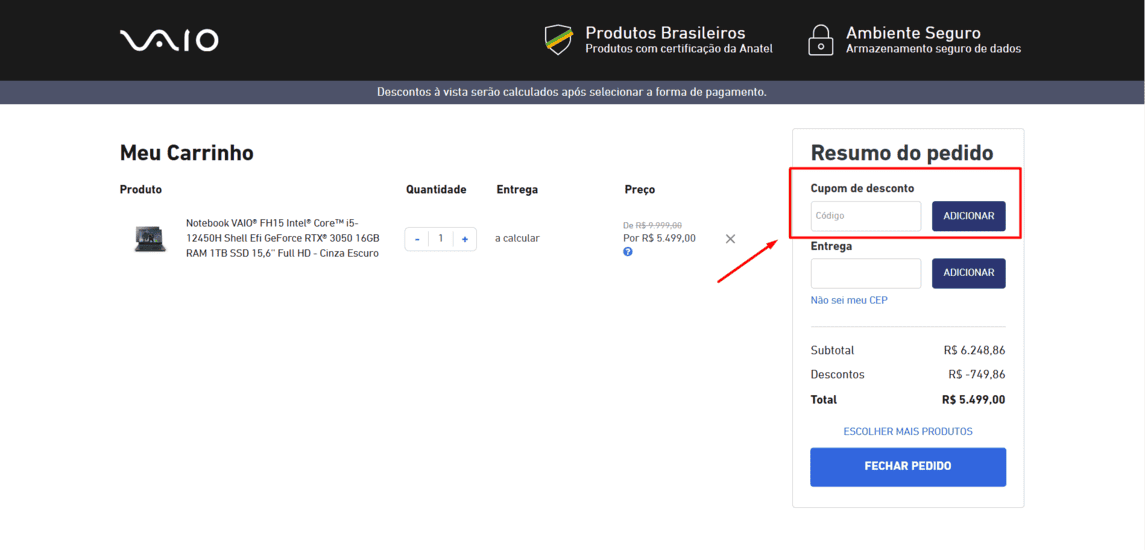Click the 'Ambiente Seguro' heading text
Image resolution: width=1145 pixels, height=550 pixels.
(913, 33)
